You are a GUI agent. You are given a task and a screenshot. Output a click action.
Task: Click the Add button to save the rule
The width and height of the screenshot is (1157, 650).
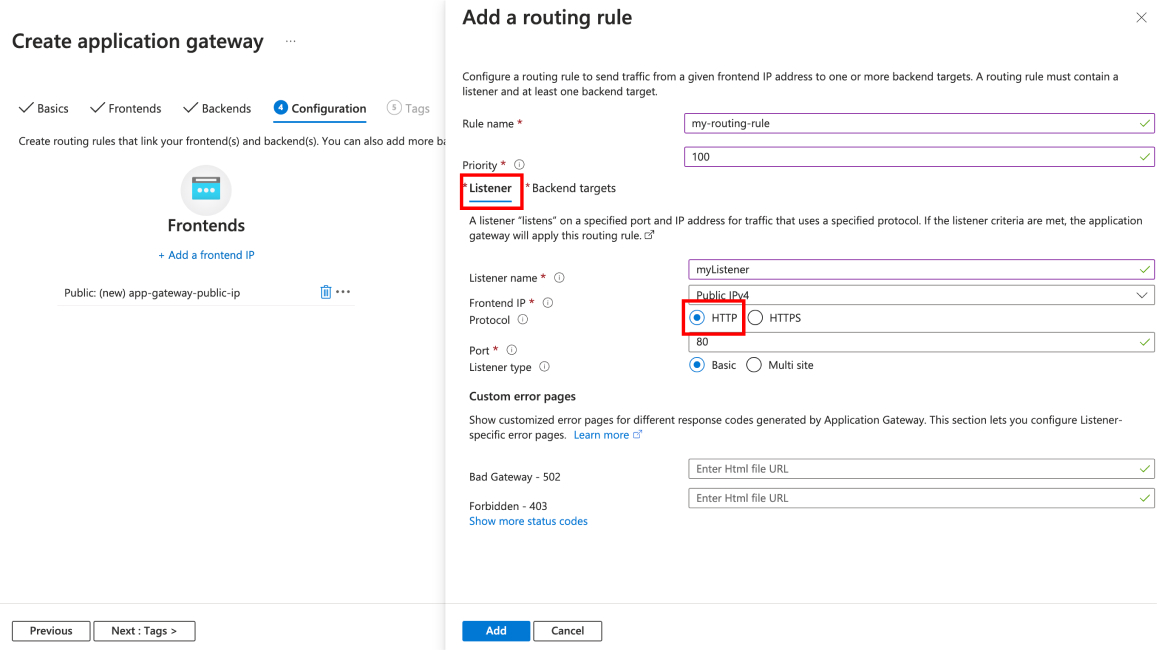click(495, 630)
